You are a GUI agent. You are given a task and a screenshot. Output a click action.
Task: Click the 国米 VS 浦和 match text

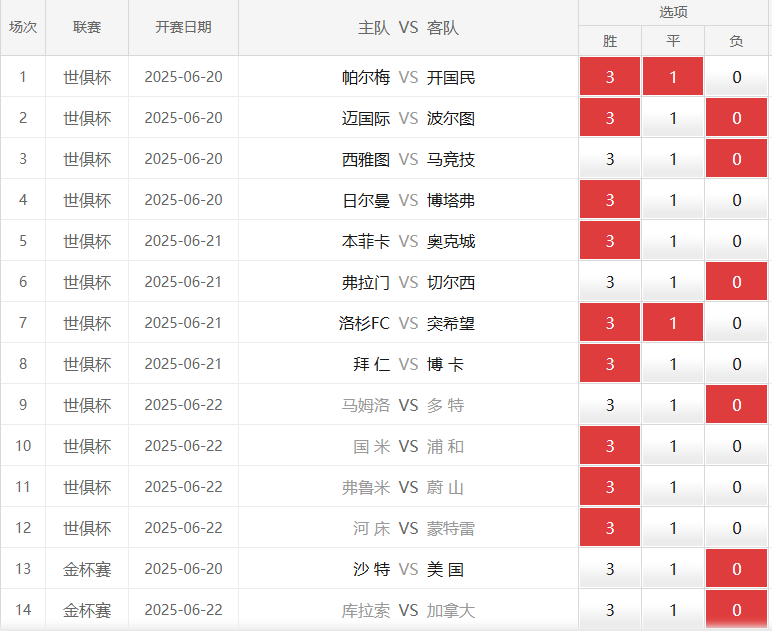408,446
